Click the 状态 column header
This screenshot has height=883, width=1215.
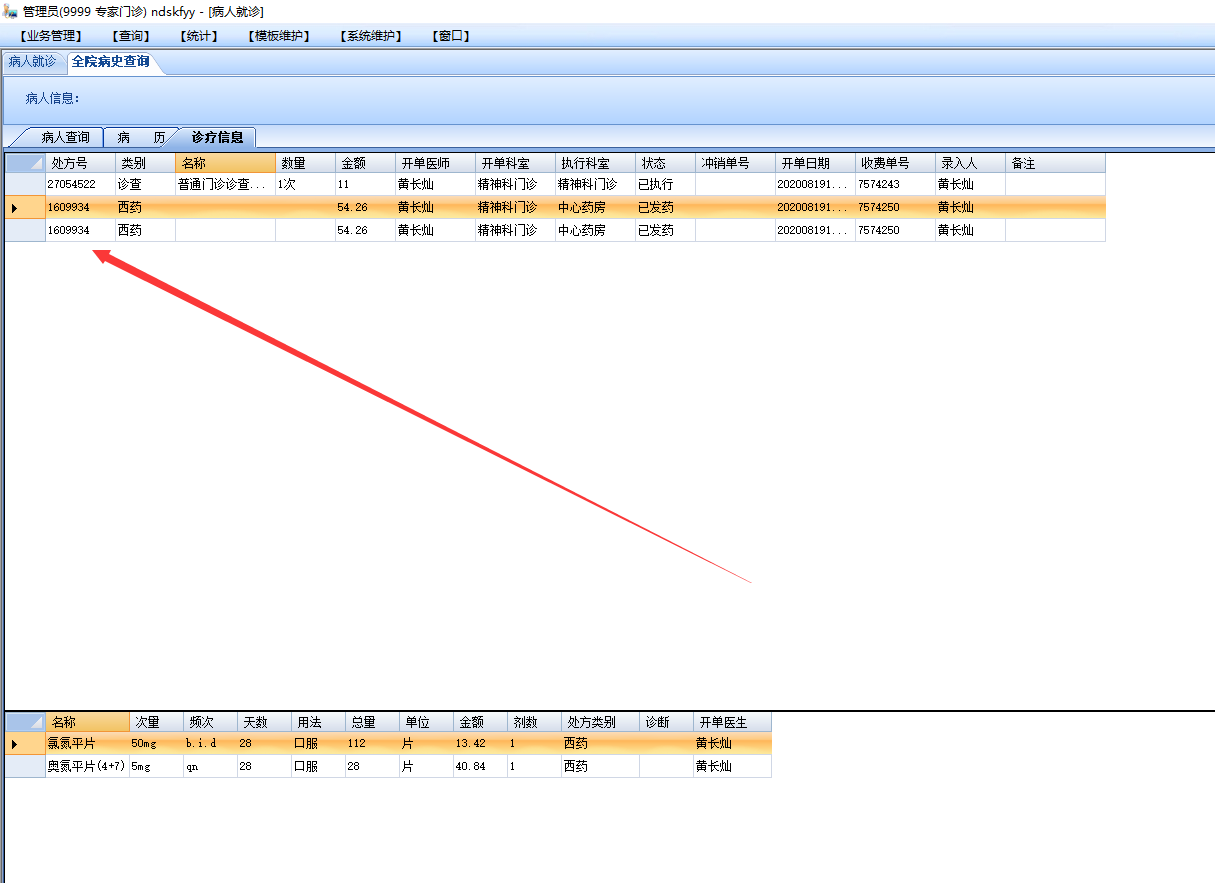(665, 163)
